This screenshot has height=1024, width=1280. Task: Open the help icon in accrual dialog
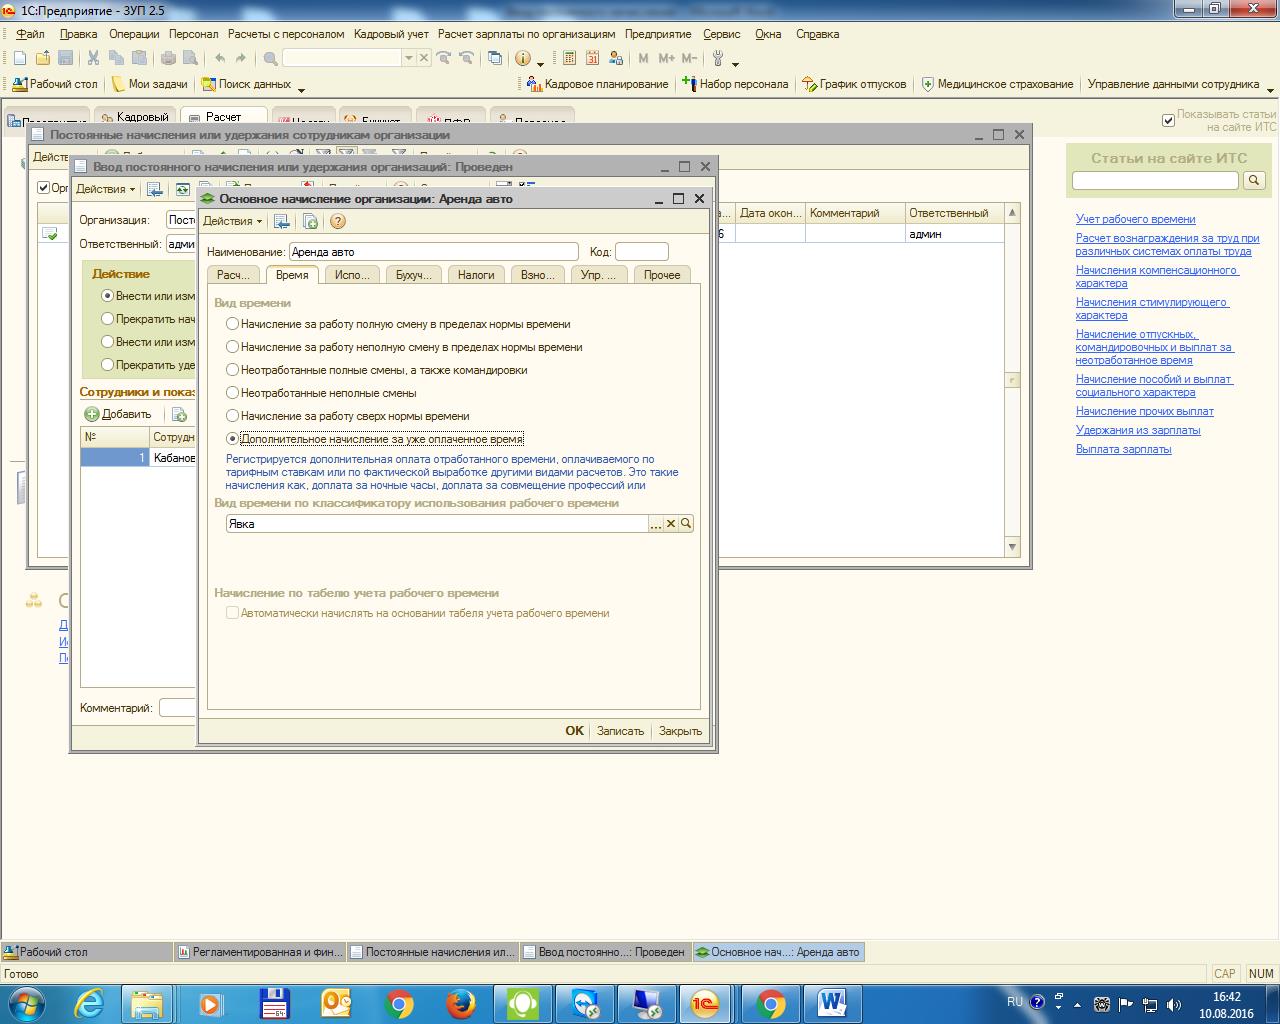[338, 222]
